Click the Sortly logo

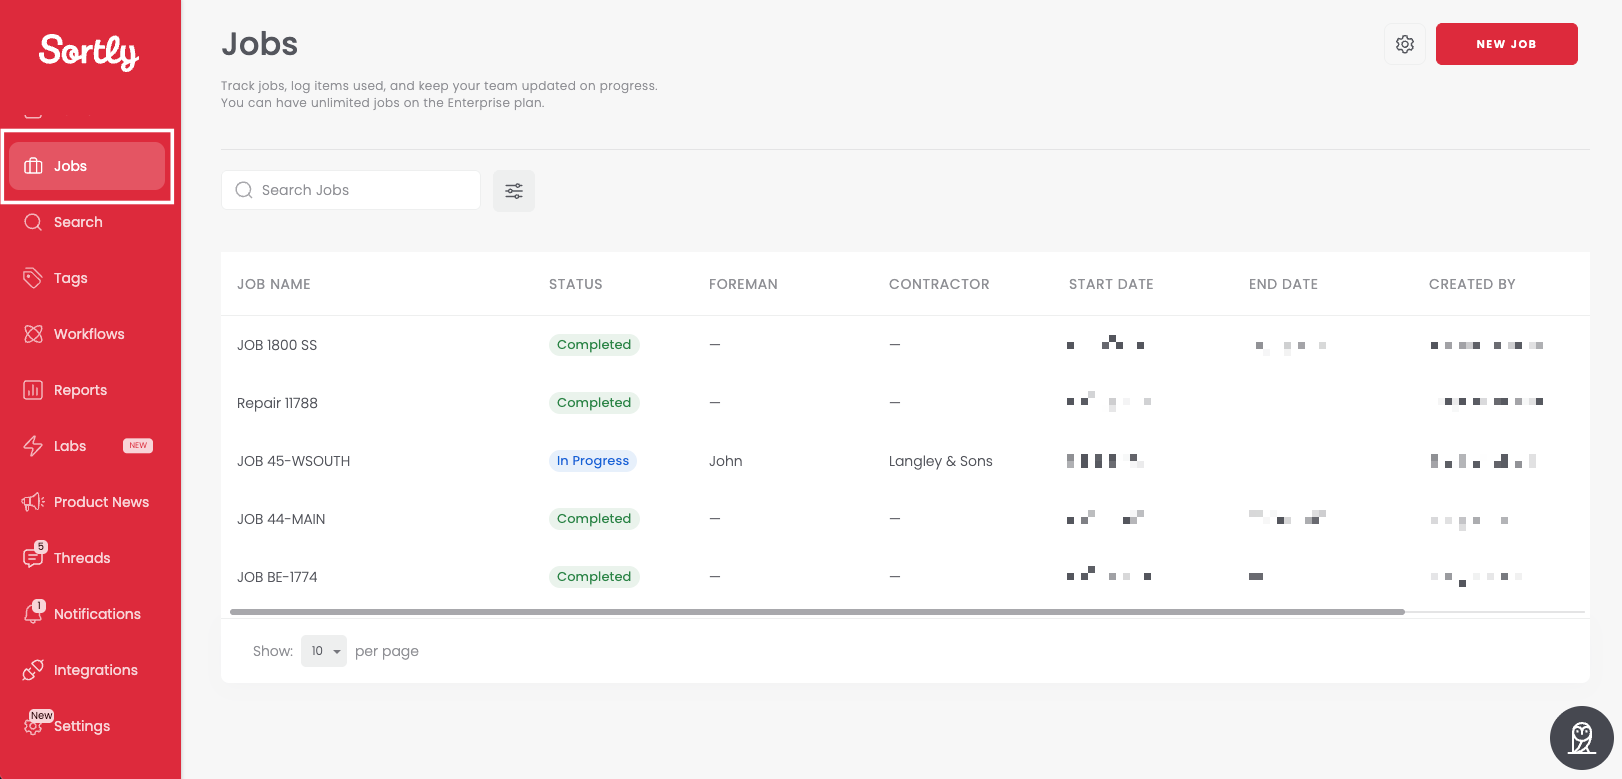[x=89, y=51]
